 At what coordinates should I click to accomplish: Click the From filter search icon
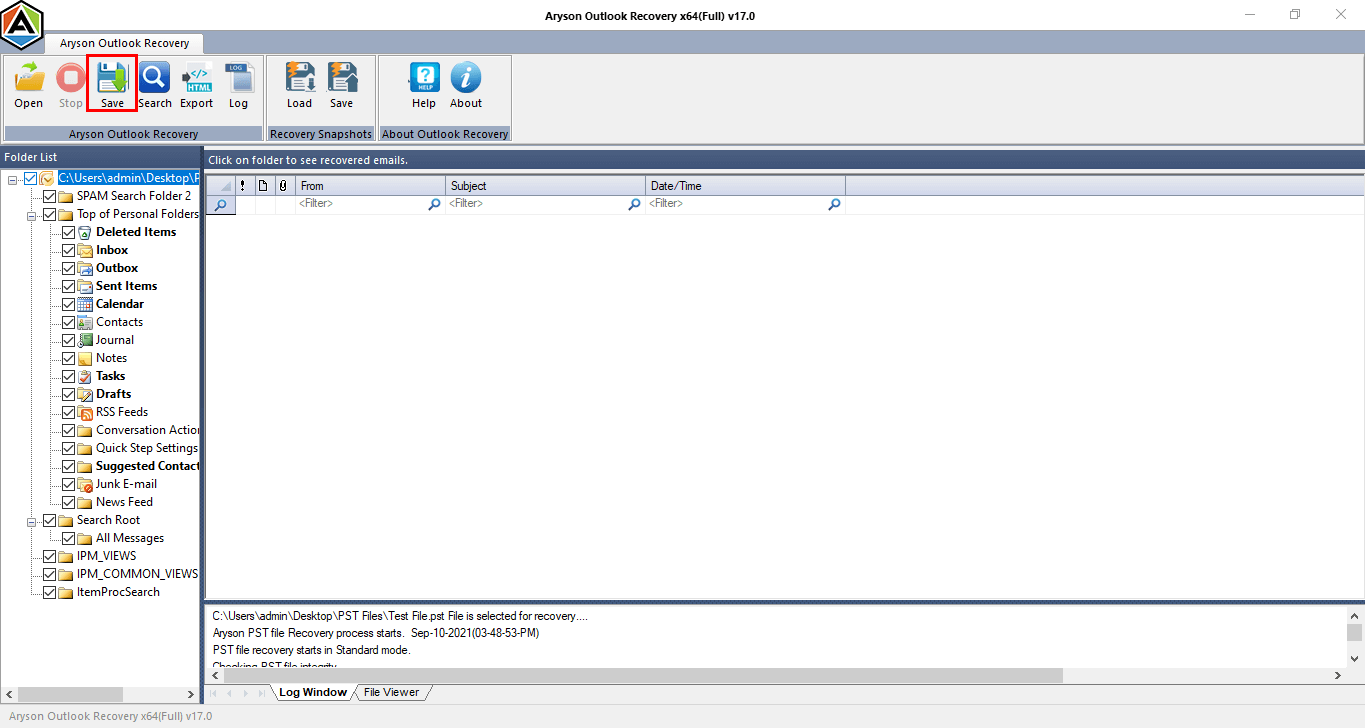434,204
